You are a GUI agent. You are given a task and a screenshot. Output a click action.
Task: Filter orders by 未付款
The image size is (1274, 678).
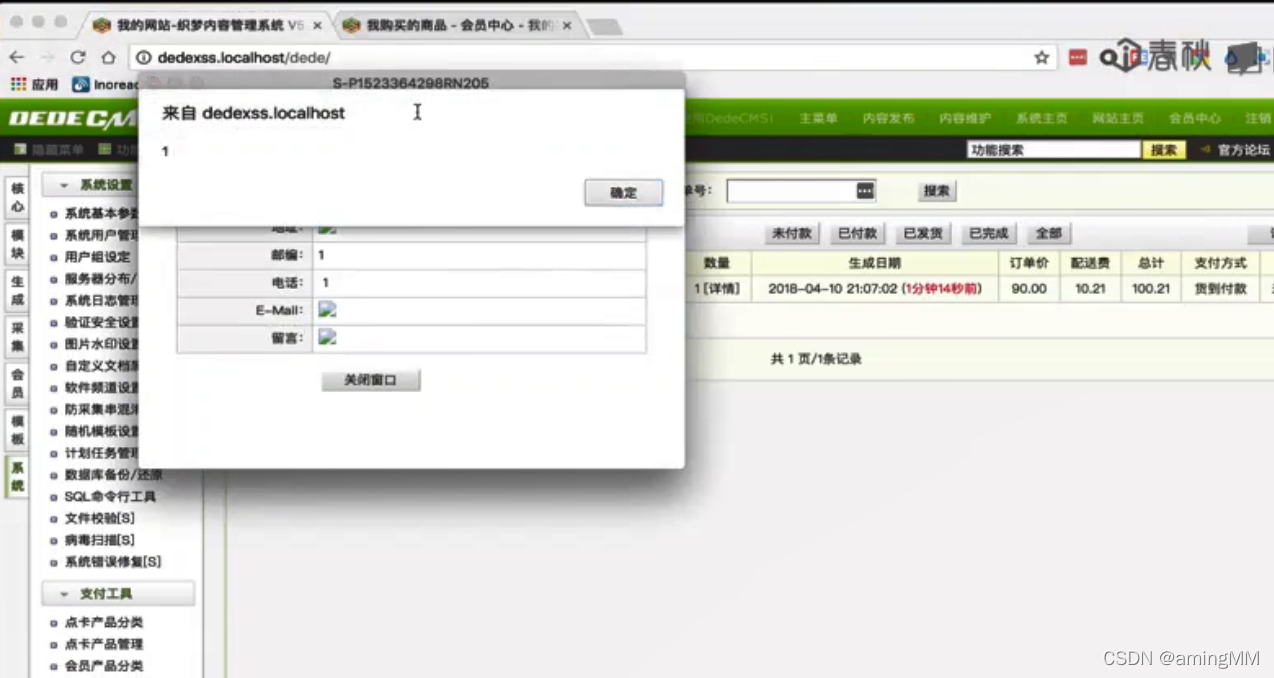(792, 233)
